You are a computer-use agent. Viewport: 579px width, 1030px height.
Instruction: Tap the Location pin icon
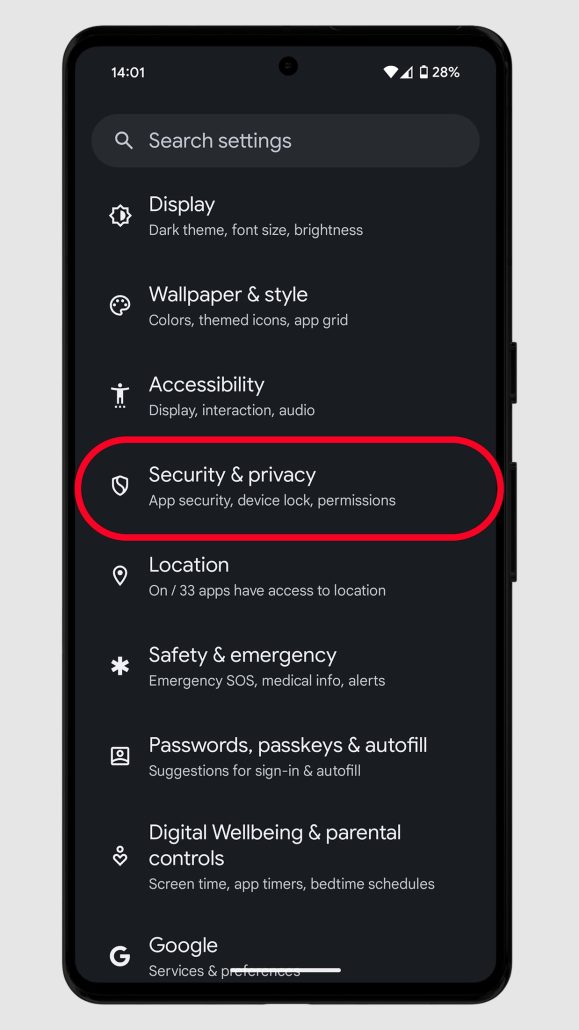pyautogui.click(x=120, y=576)
